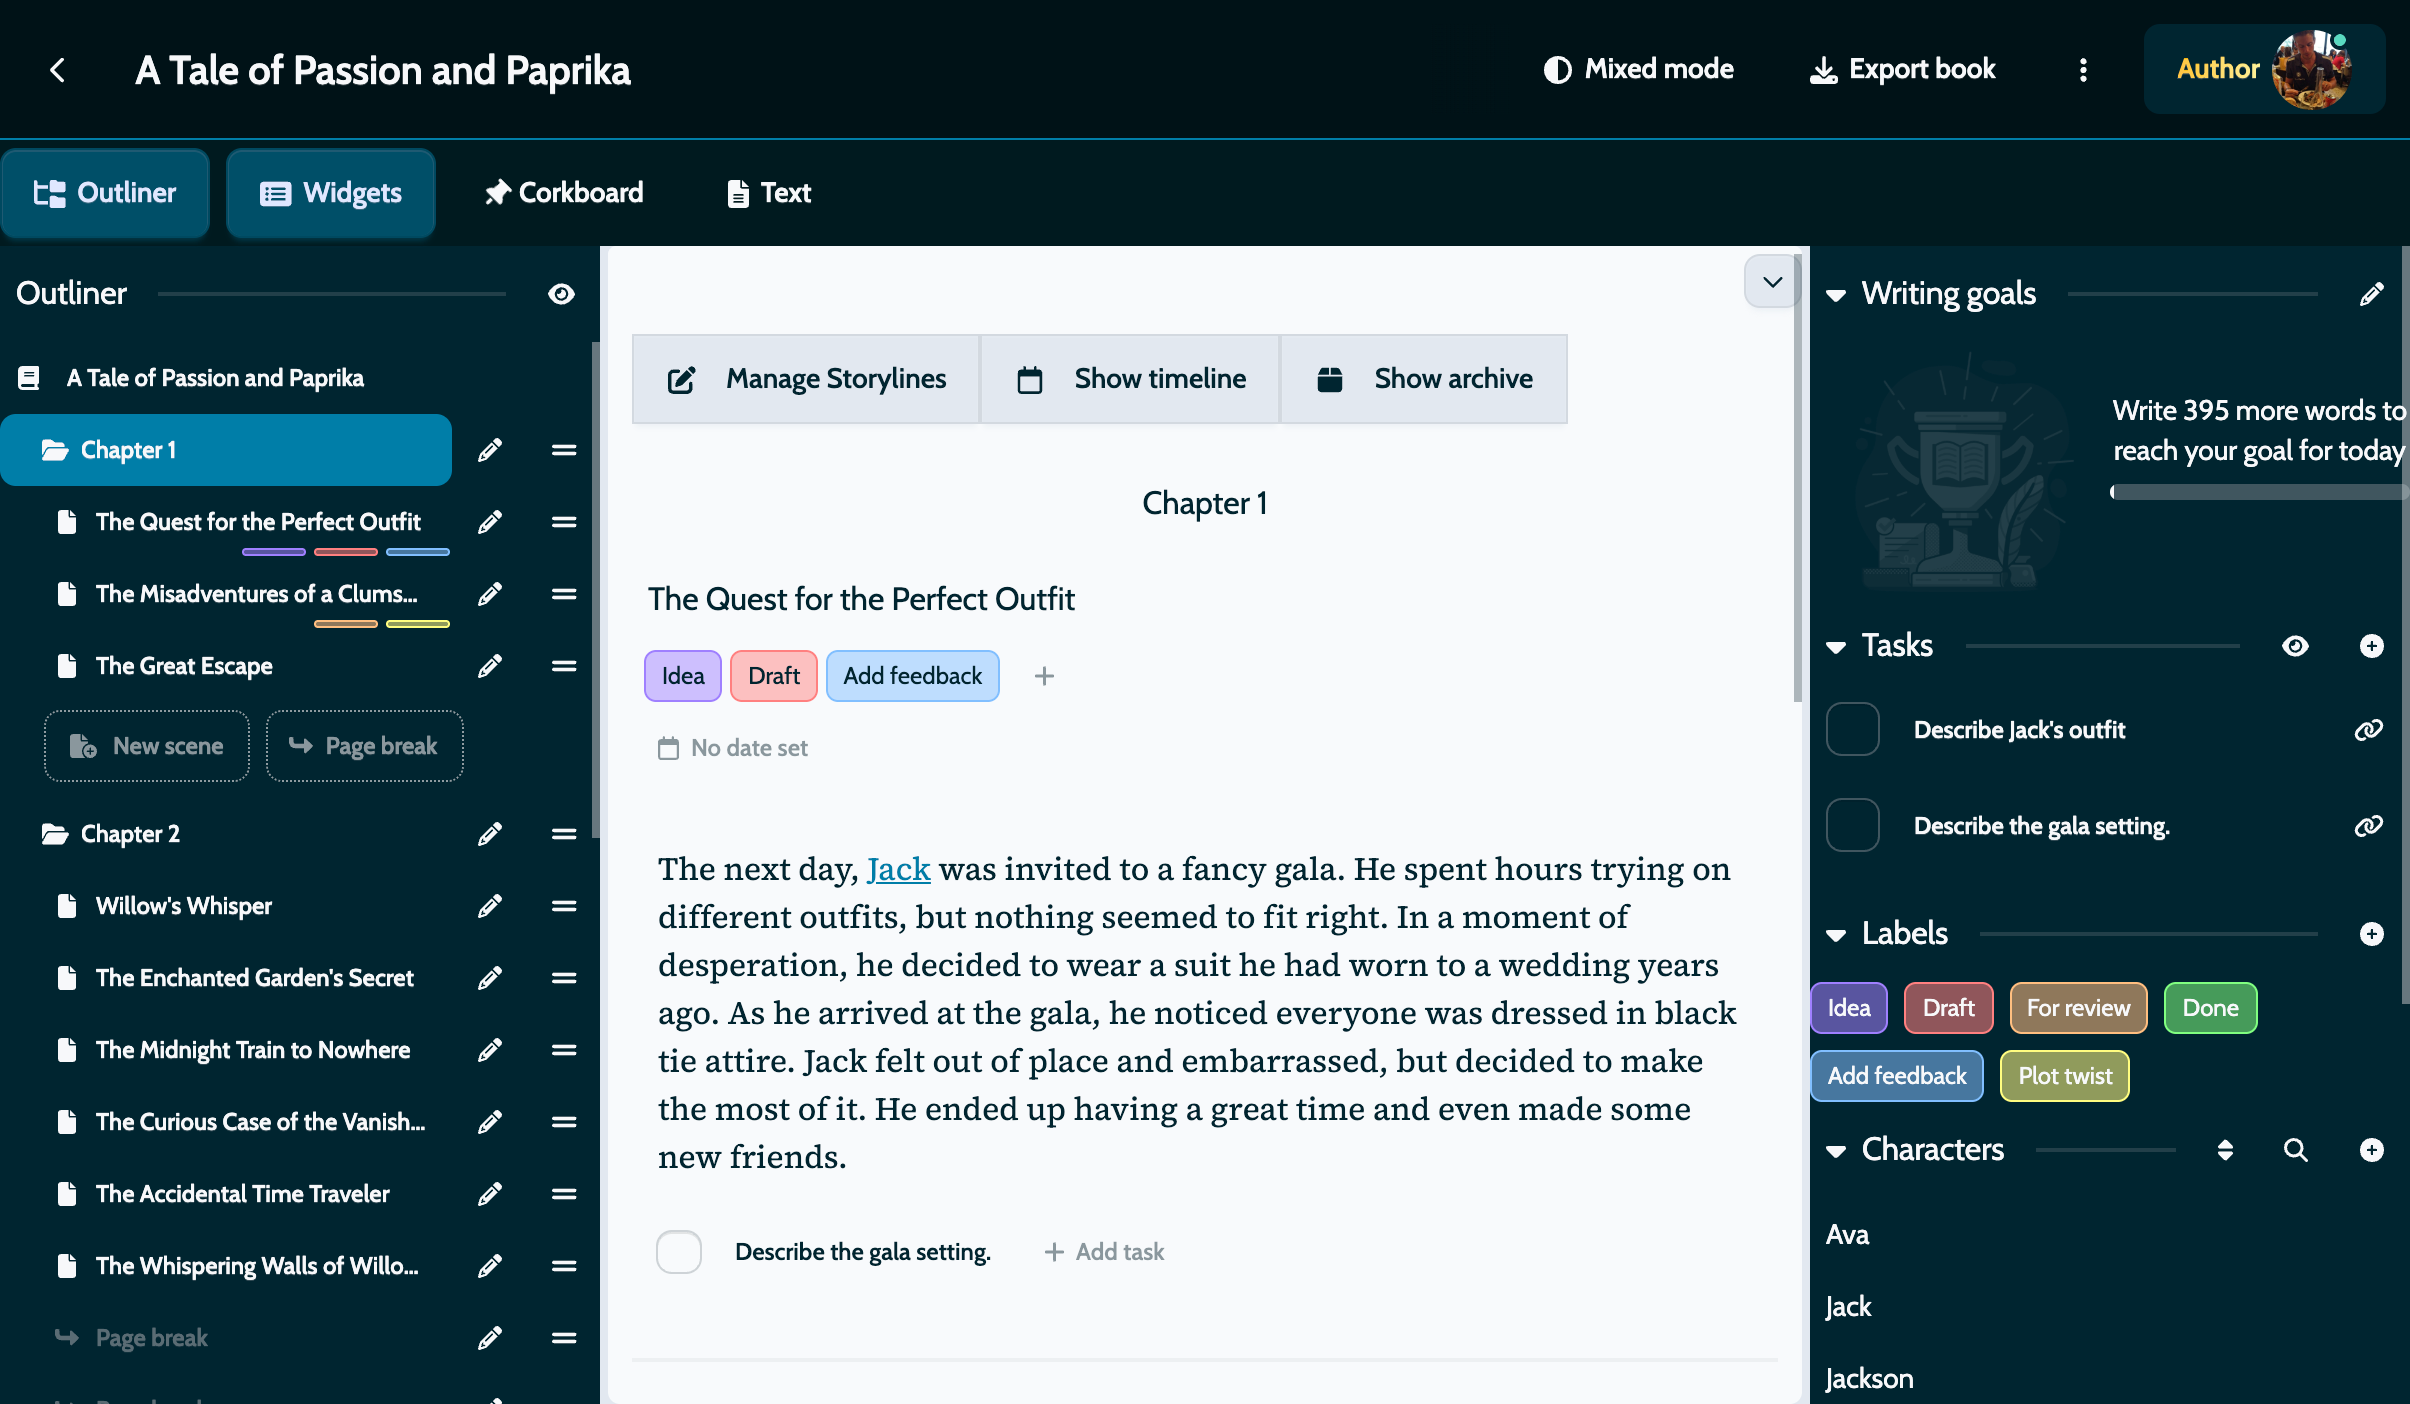Screen dimensions: 2410x1404
Task: Open the Widgets view
Action: point(330,192)
